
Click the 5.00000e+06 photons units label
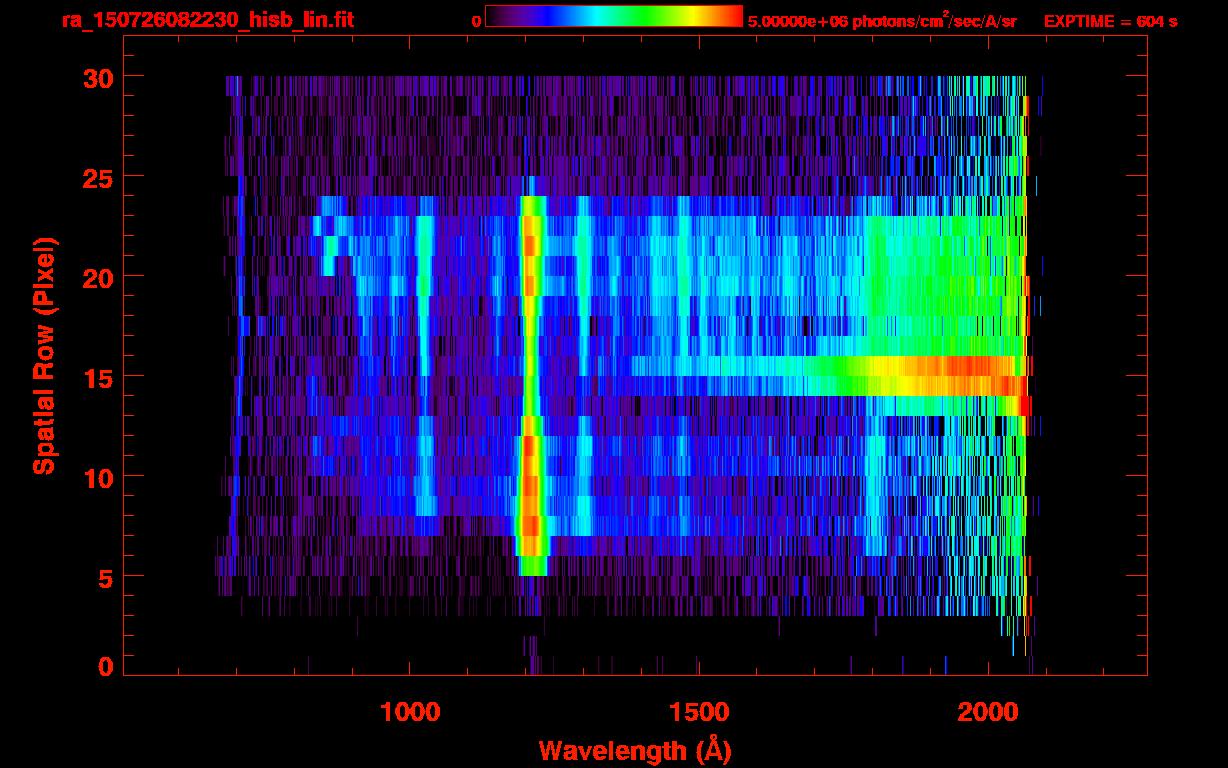point(881,21)
